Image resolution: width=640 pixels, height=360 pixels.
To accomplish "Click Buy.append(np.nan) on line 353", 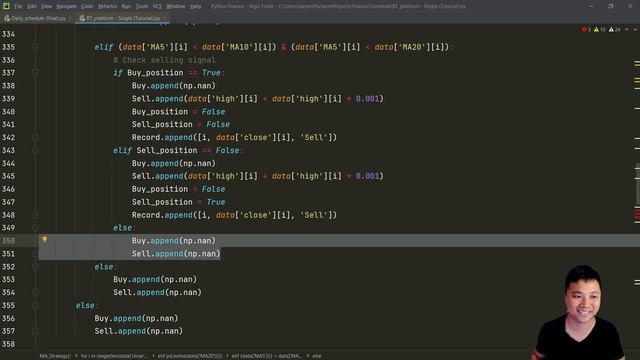I will point(155,280).
